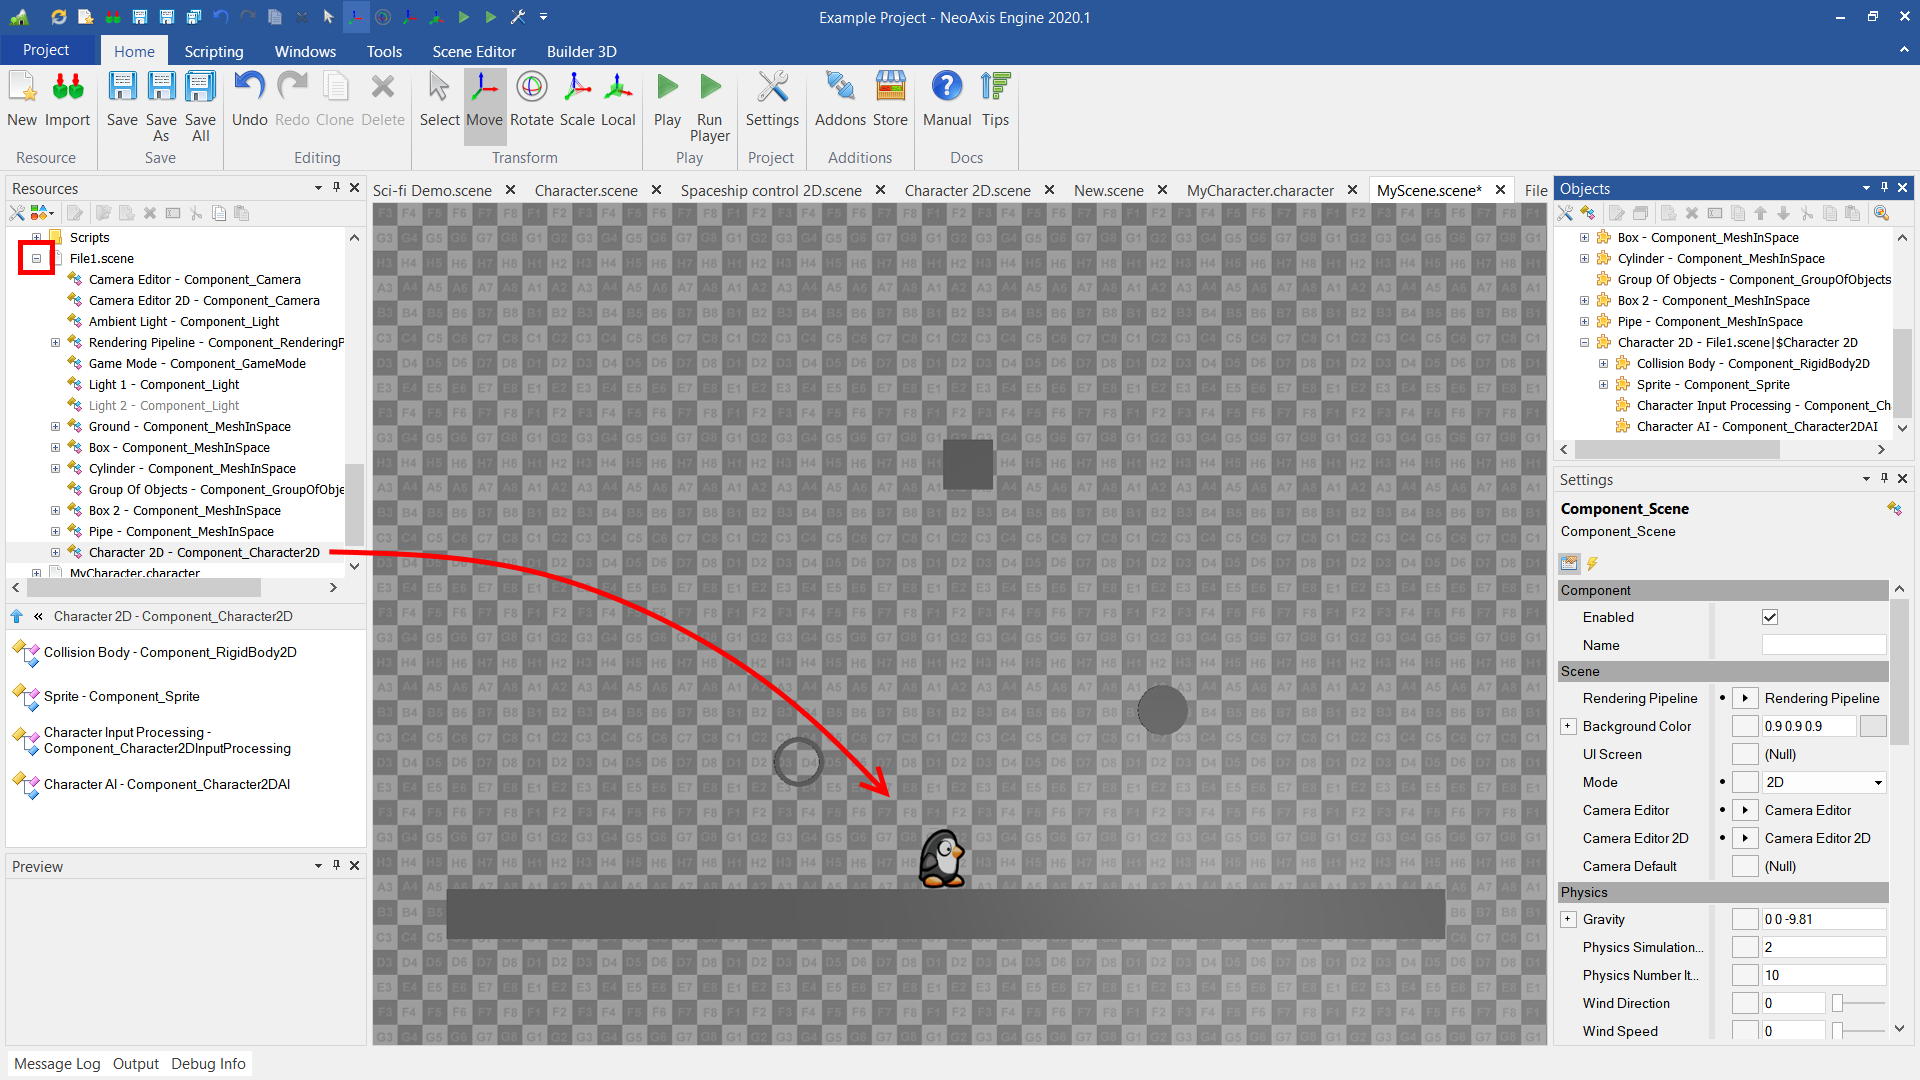The height and width of the screenshot is (1080, 1920).
Task: Expand the Background Color property
Action: click(1568, 726)
